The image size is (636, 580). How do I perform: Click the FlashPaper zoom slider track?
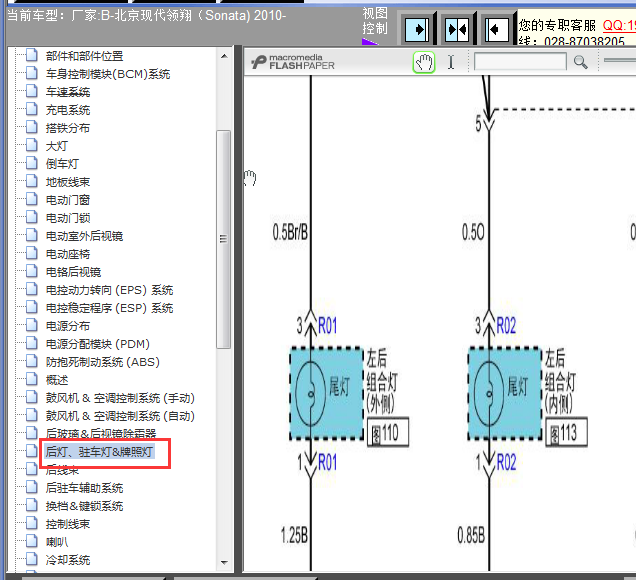[619, 60]
